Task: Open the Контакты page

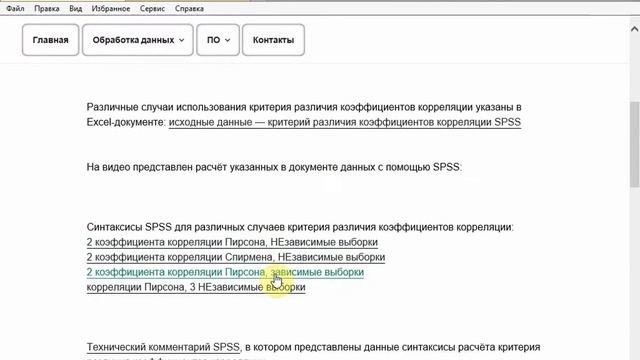Action: point(273,40)
